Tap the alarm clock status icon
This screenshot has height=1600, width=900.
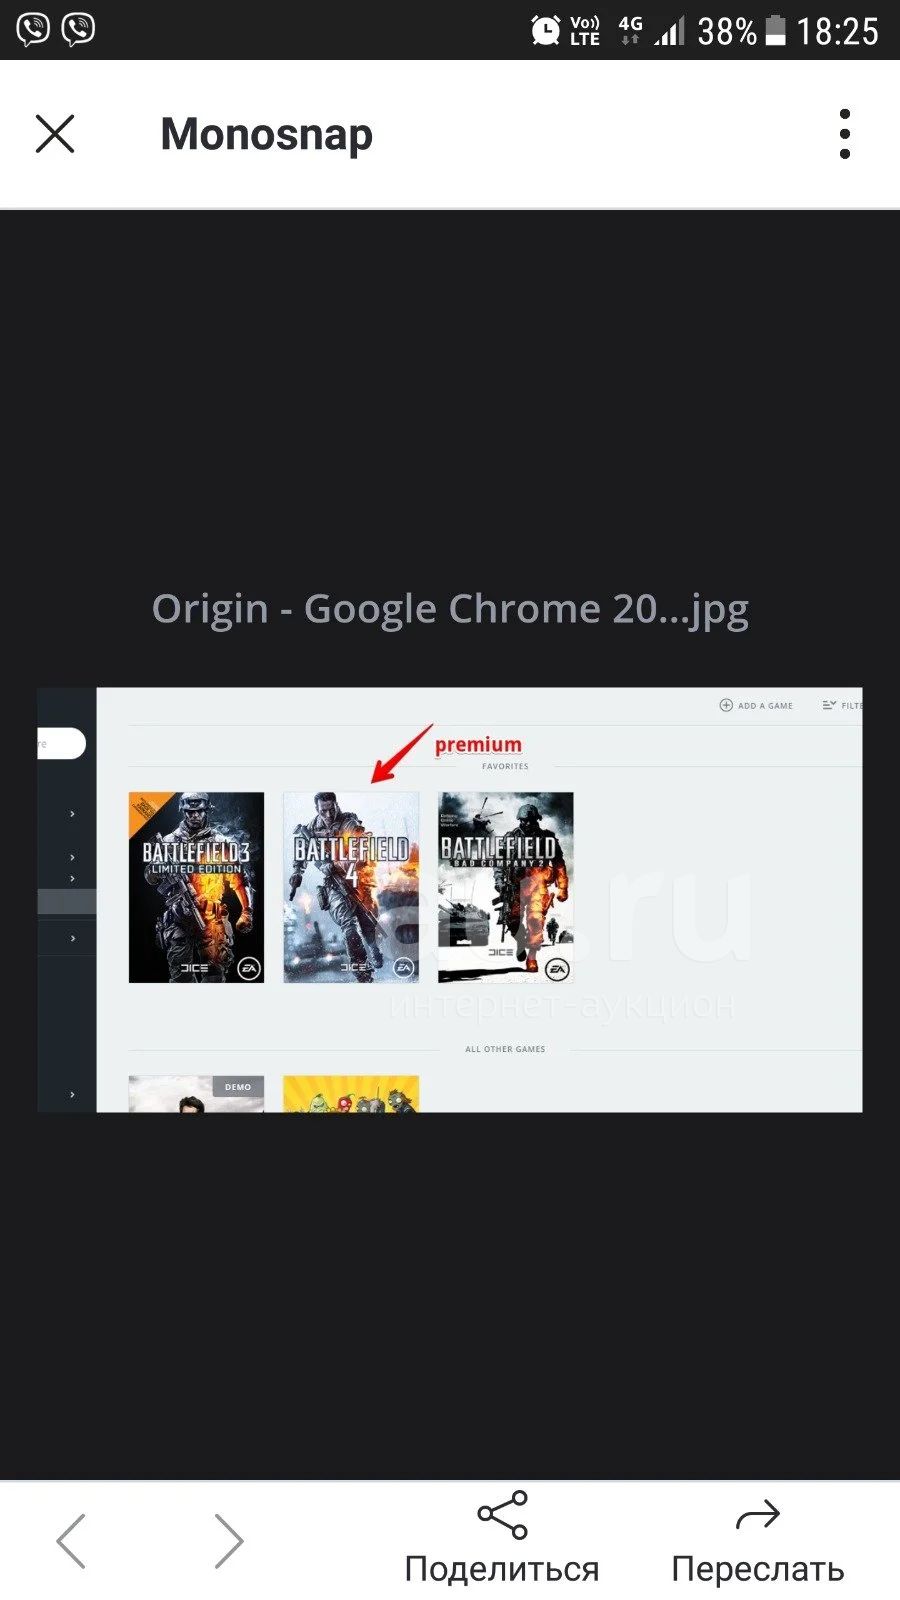(x=545, y=30)
